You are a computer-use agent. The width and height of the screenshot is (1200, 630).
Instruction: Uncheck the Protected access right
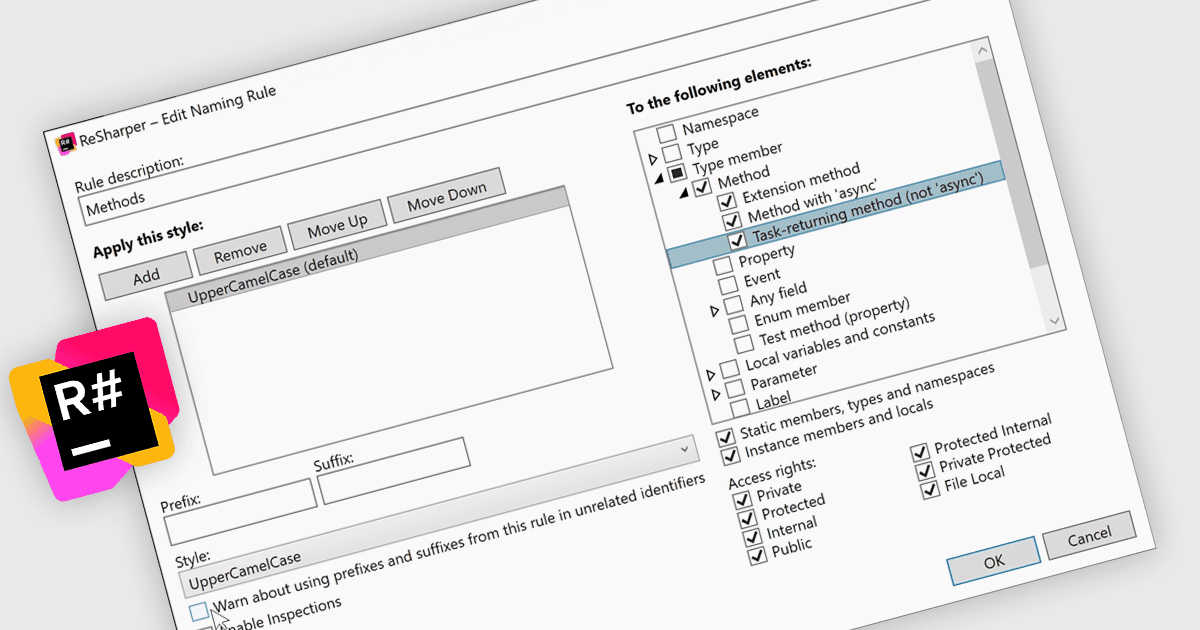(746, 518)
